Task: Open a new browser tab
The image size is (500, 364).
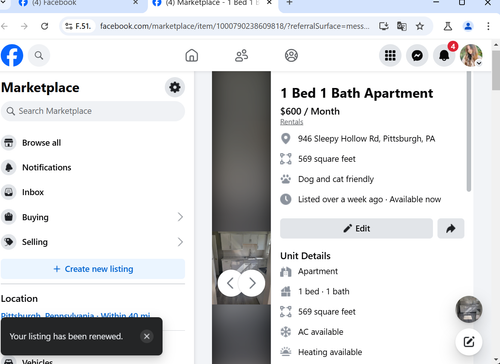Action: point(289,3)
